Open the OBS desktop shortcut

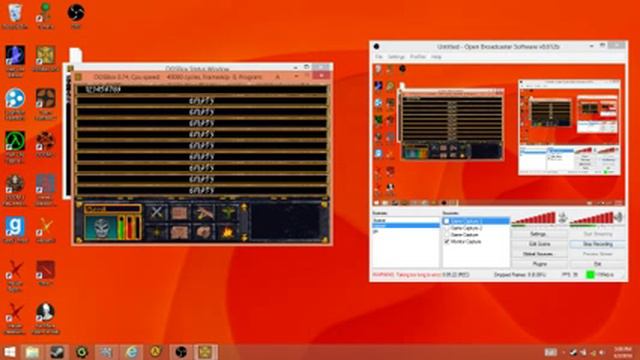pyautogui.click(x=76, y=16)
